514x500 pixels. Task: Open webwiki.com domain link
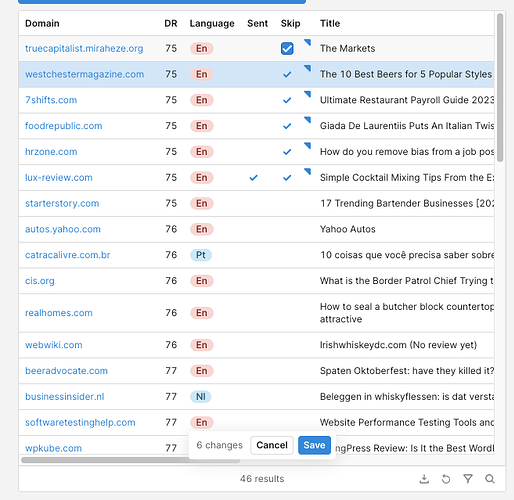coord(54,345)
